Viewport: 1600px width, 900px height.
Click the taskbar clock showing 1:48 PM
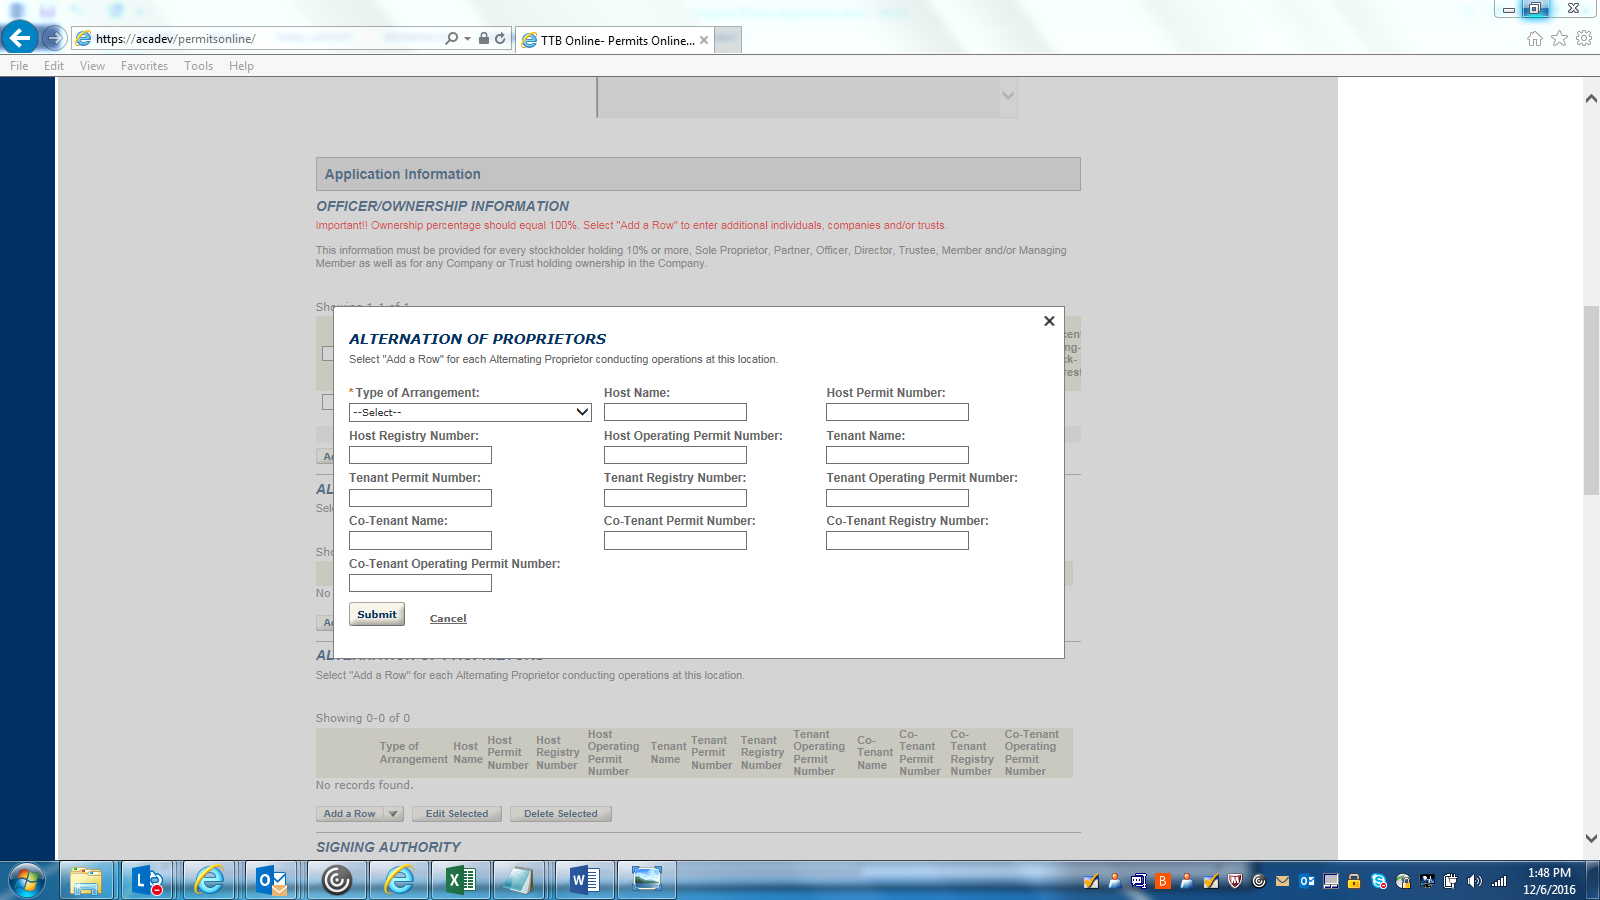pyautogui.click(x=1549, y=881)
